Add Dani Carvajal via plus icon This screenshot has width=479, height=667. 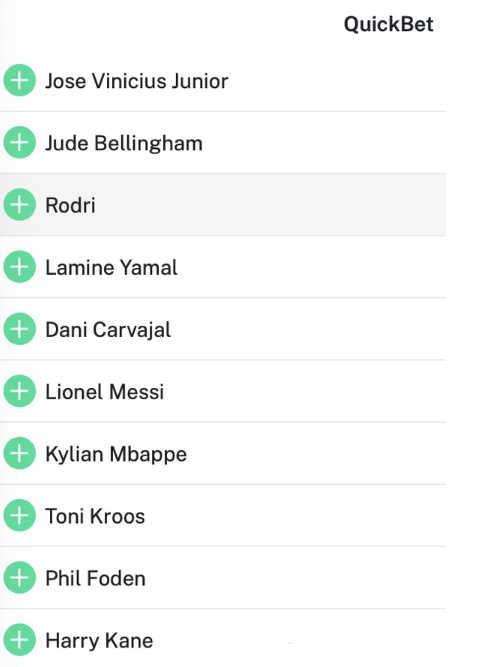pyautogui.click(x=19, y=329)
